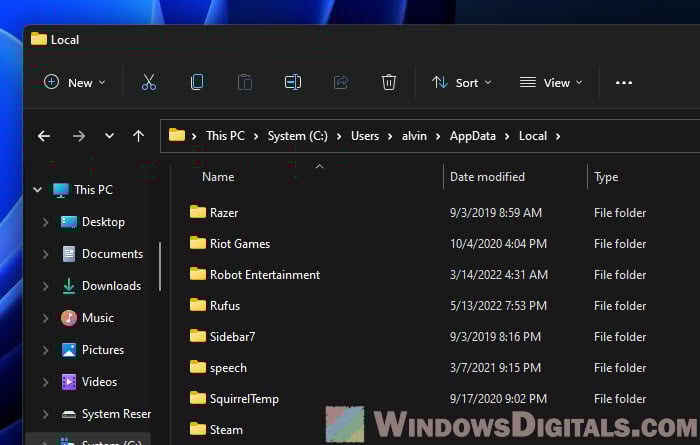The width and height of the screenshot is (700, 445).
Task: Expand the Music tree node
Action: pos(45,318)
